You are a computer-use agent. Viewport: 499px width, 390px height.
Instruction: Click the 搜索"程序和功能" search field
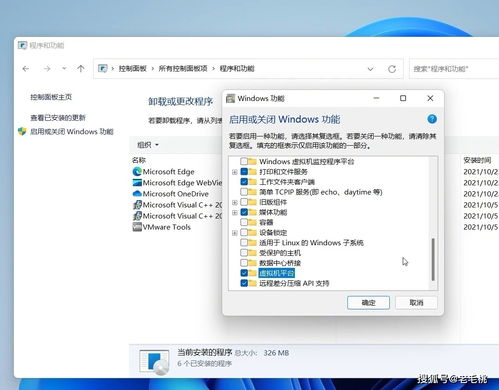(454, 69)
